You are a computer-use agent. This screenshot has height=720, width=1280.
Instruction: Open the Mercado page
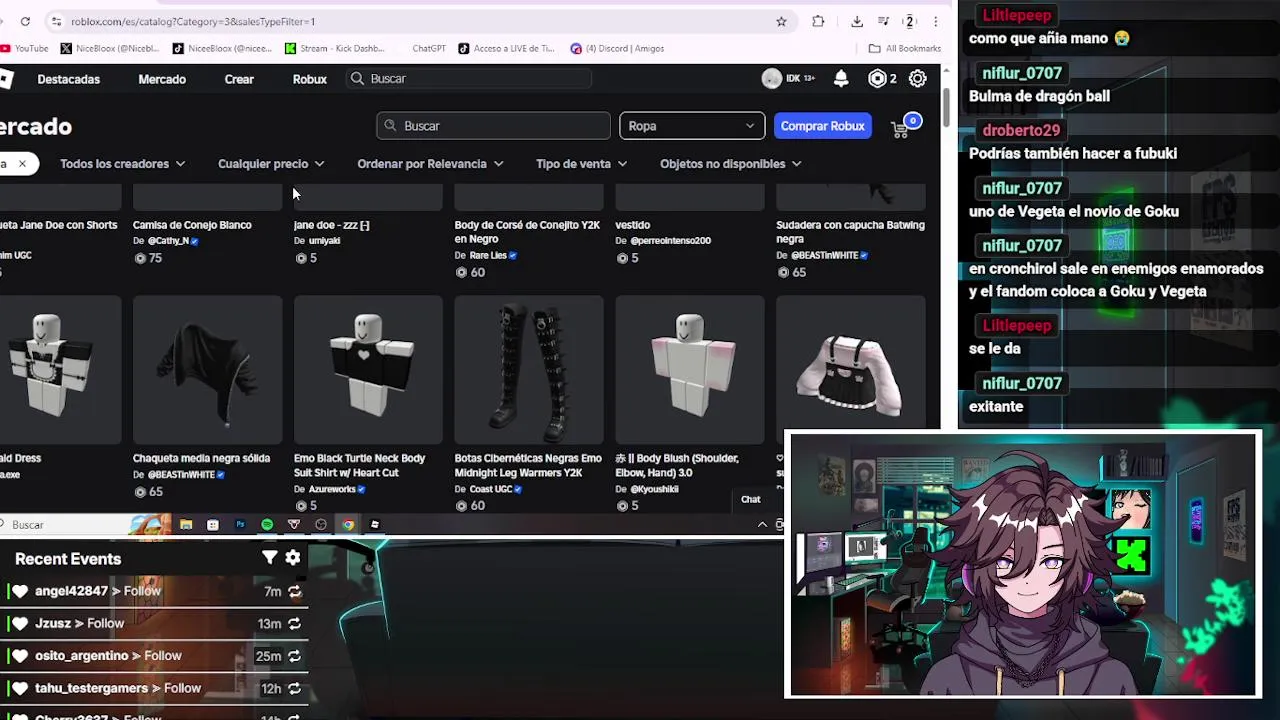coord(162,79)
